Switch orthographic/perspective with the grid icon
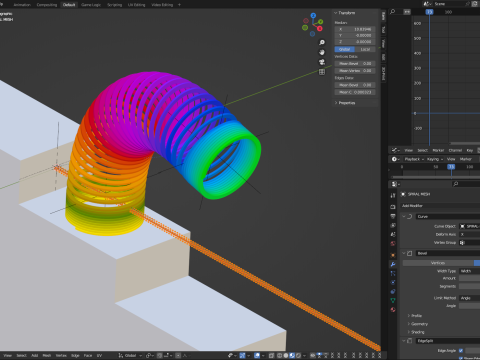 click(322, 72)
